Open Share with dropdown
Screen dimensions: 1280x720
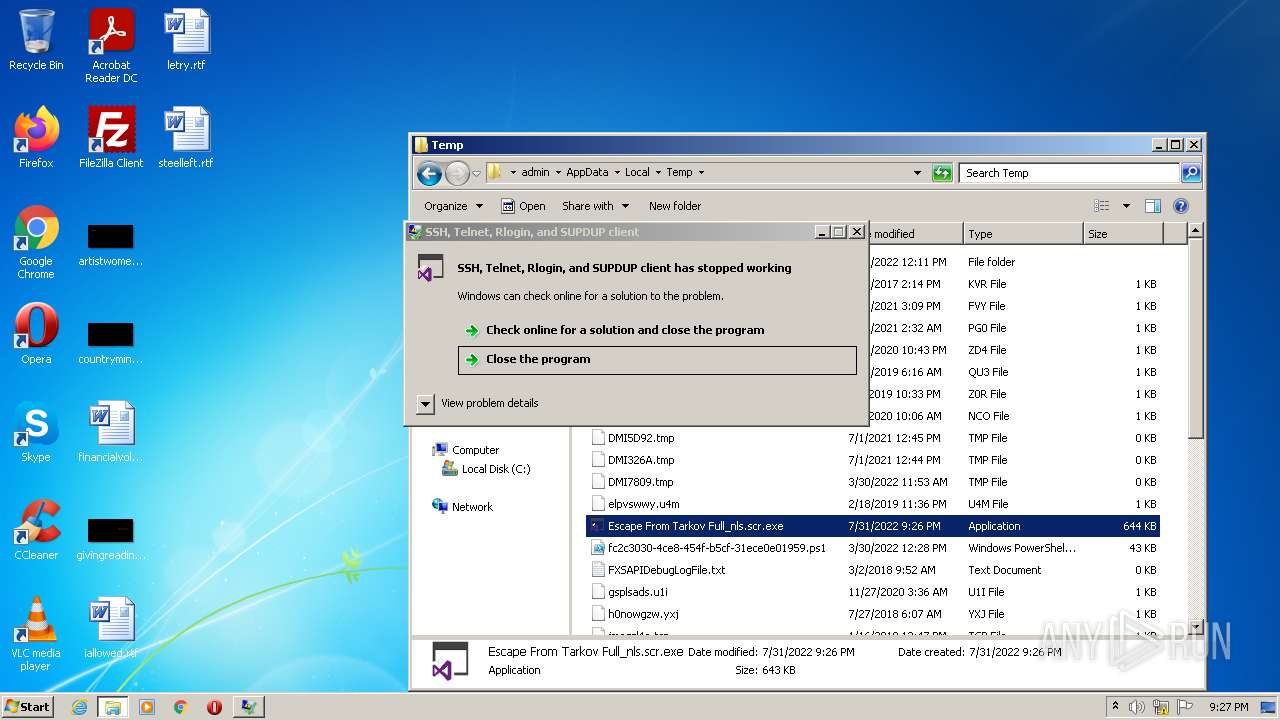click(x=596, y=206)
